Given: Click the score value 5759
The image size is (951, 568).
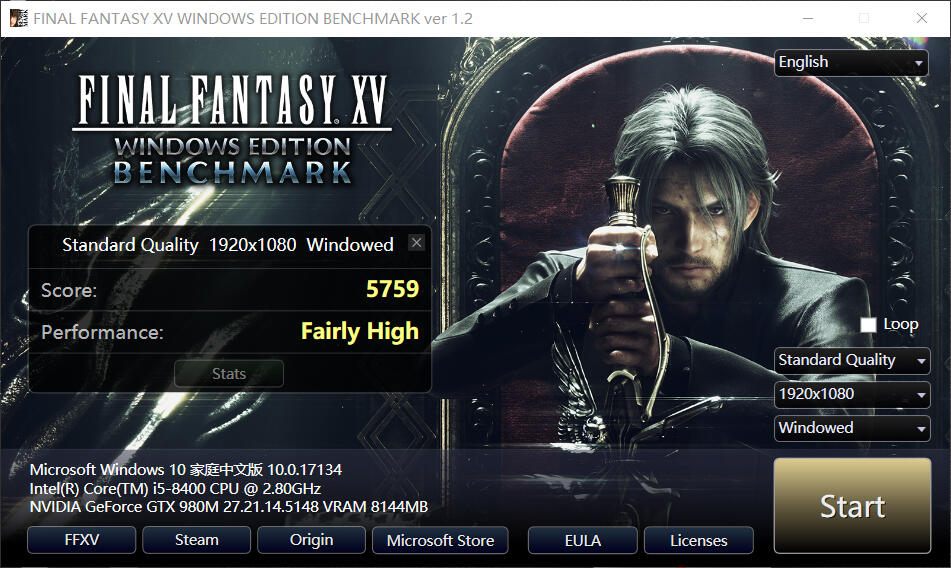Looking at the screenshot, I should click(392, 289).
